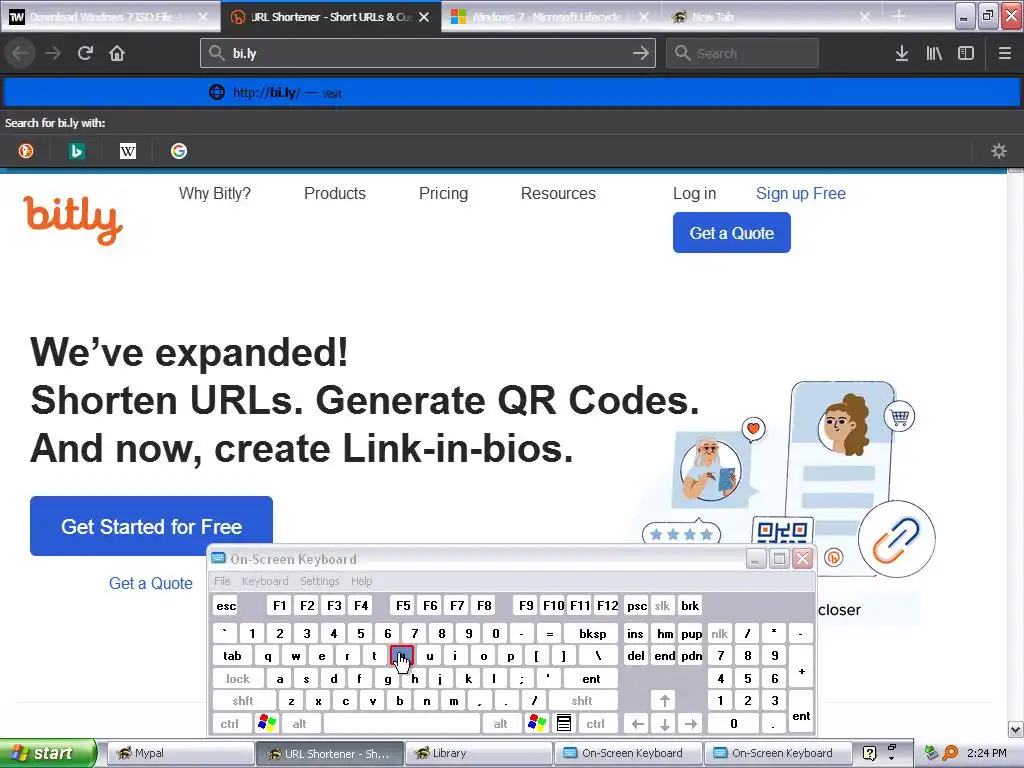
Task: Click the Log in link
Action: point(694,193)
